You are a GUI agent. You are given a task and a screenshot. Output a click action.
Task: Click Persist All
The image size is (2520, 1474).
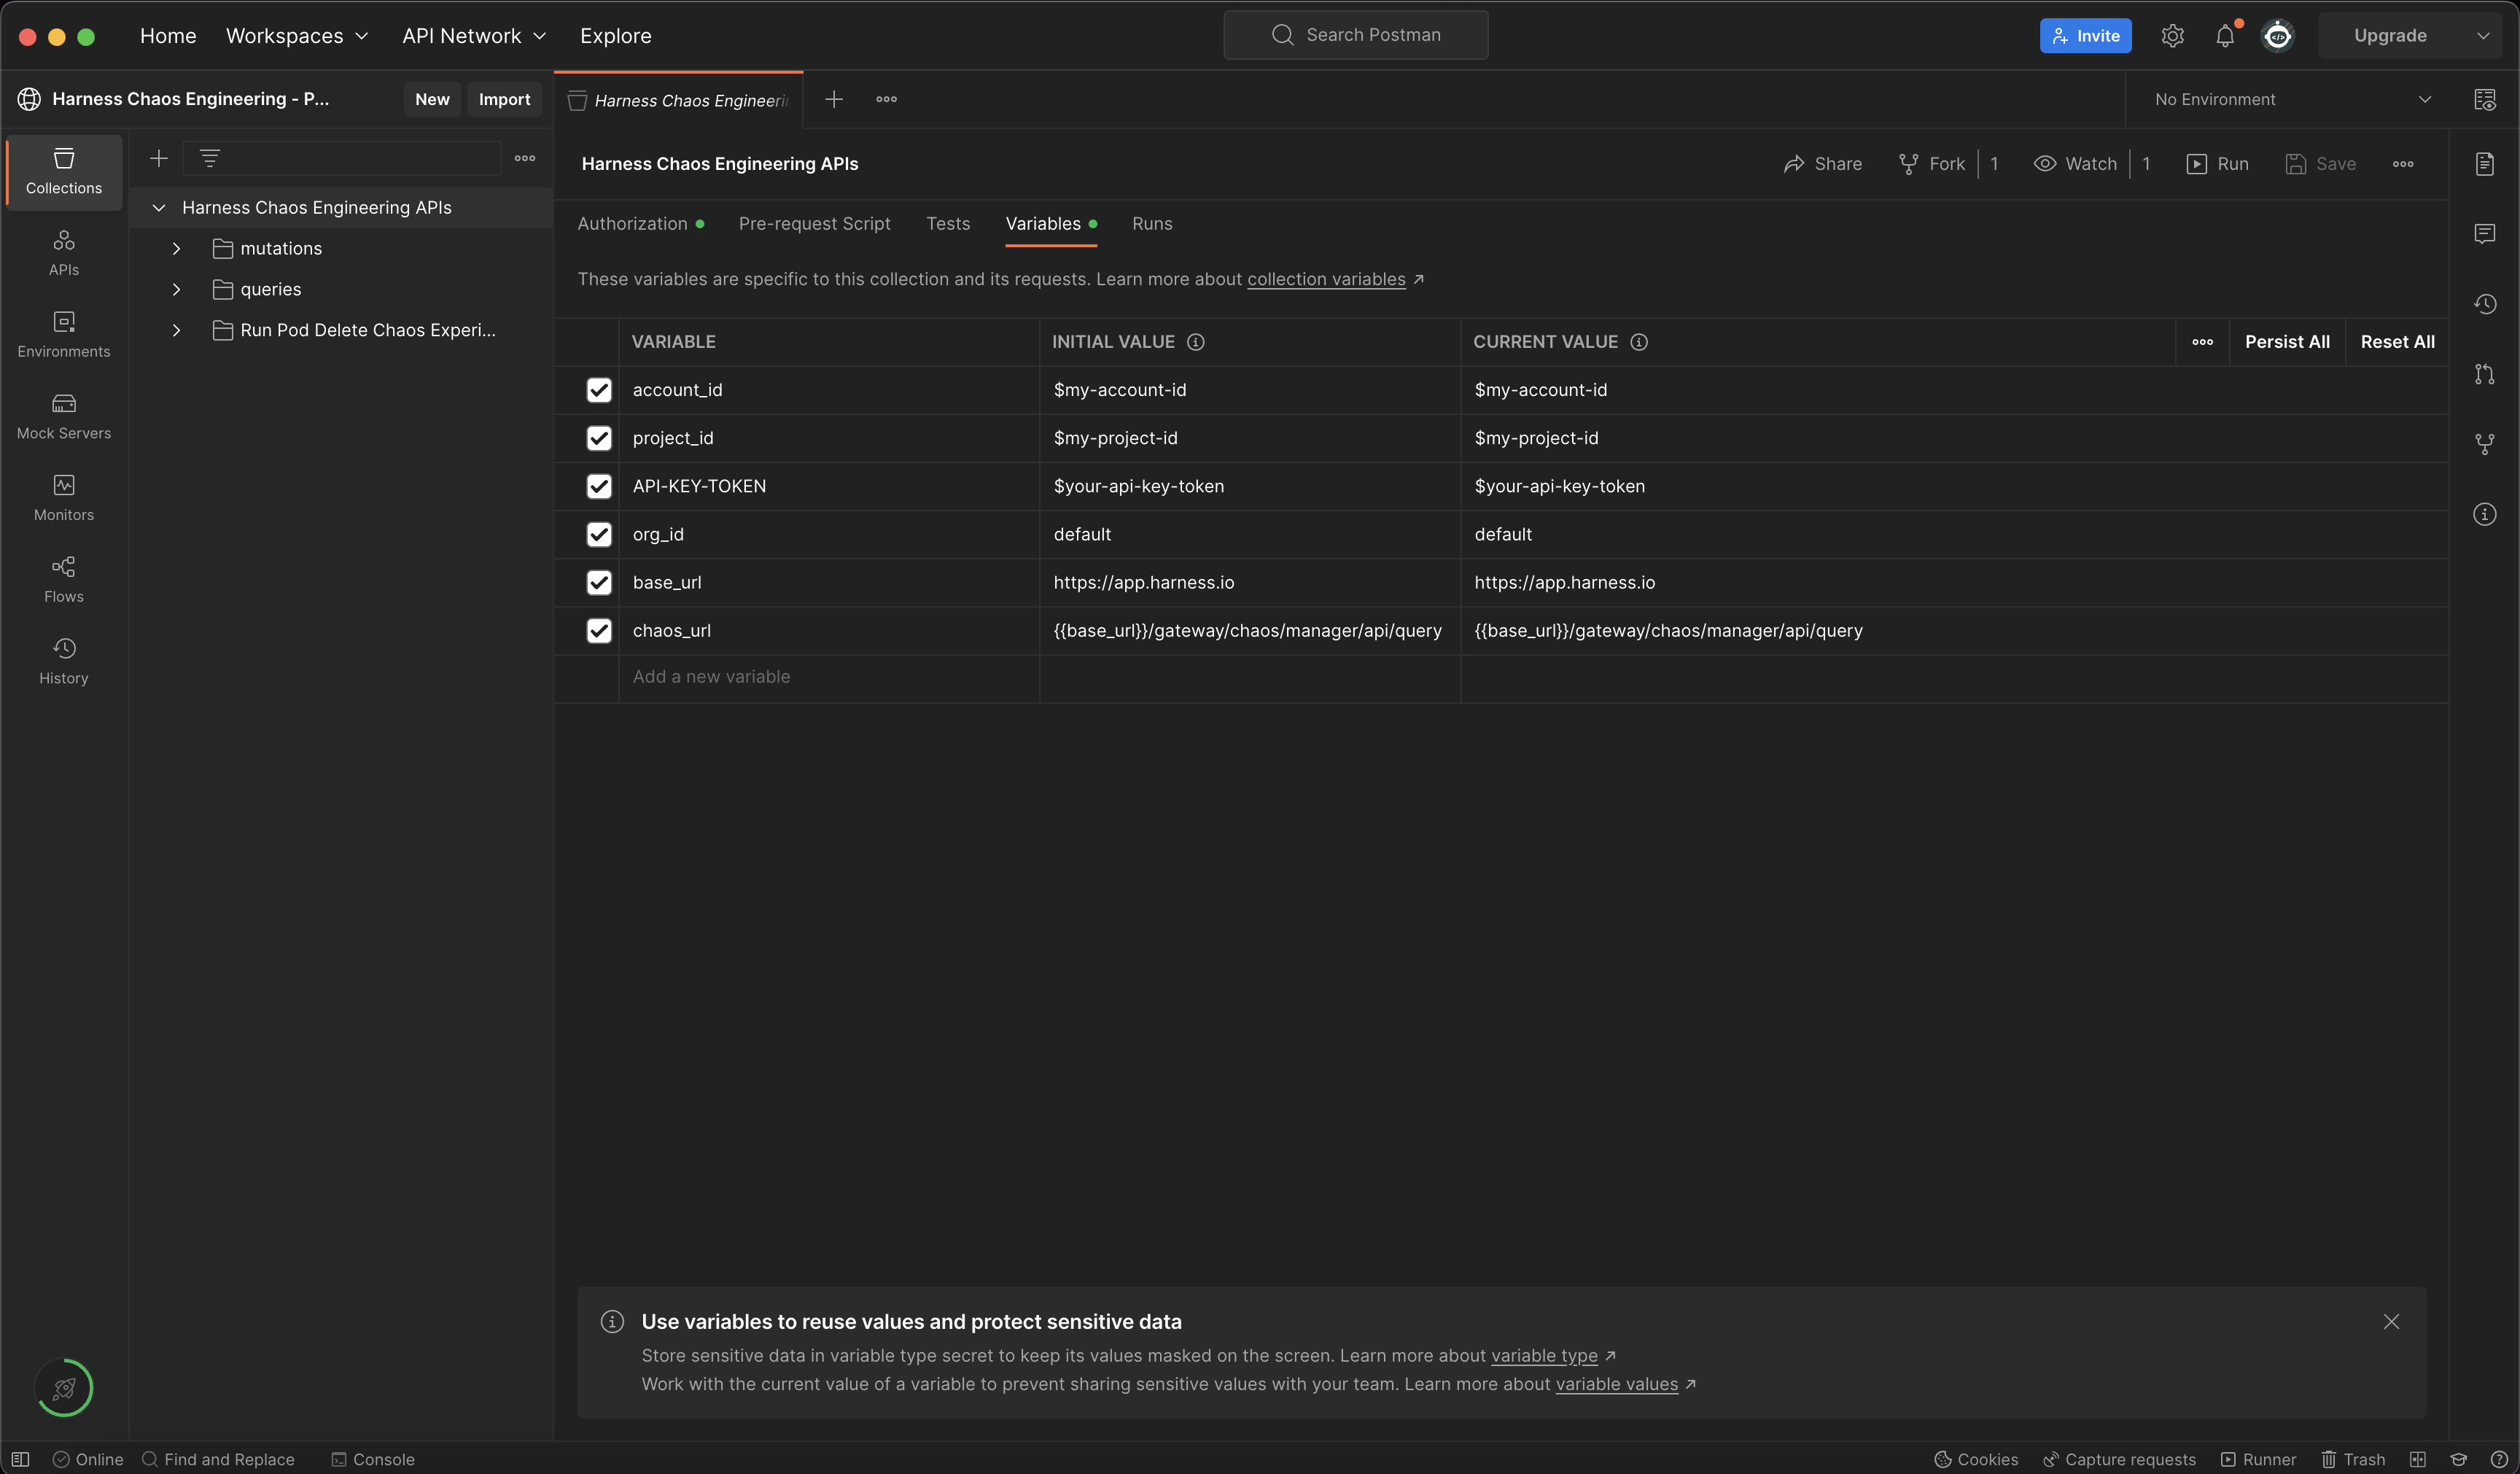tap(2287, 342)
